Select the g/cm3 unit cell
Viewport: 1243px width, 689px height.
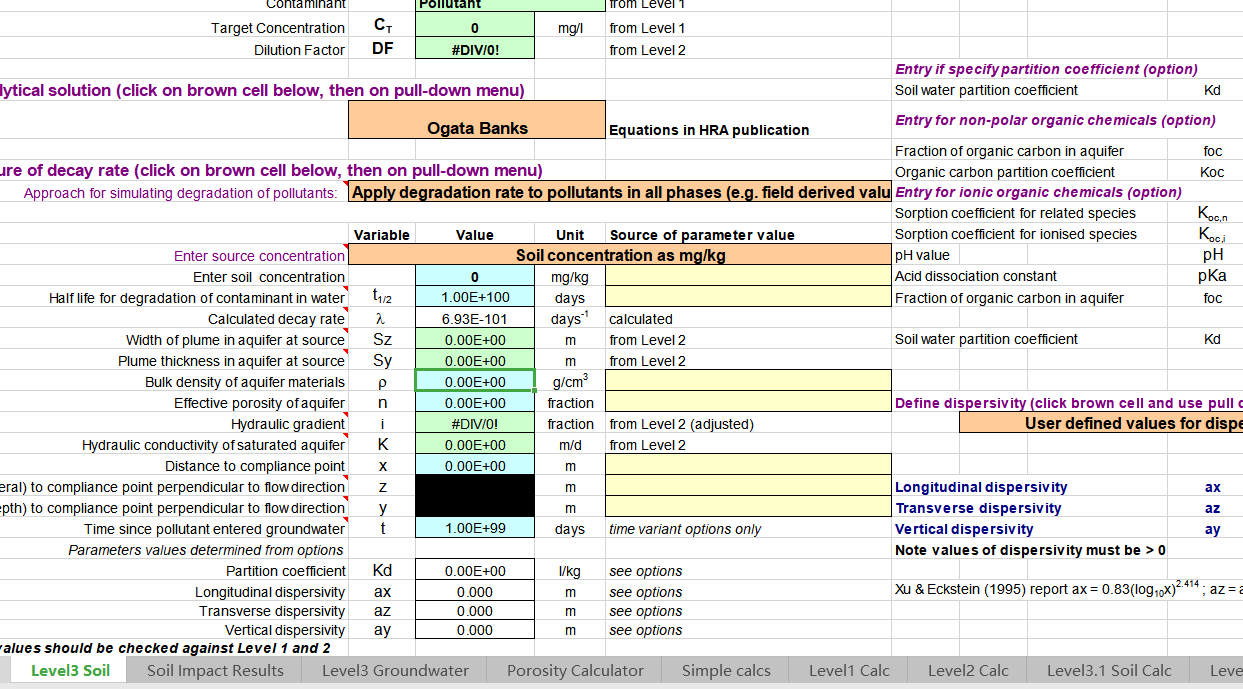click(570, 381)
